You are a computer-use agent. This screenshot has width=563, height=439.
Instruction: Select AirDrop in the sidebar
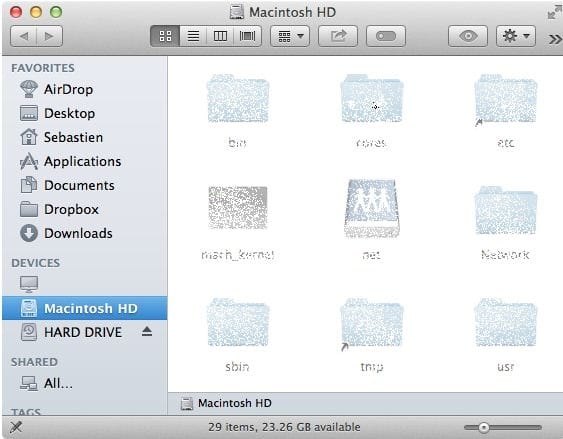(x=84, y=89)
